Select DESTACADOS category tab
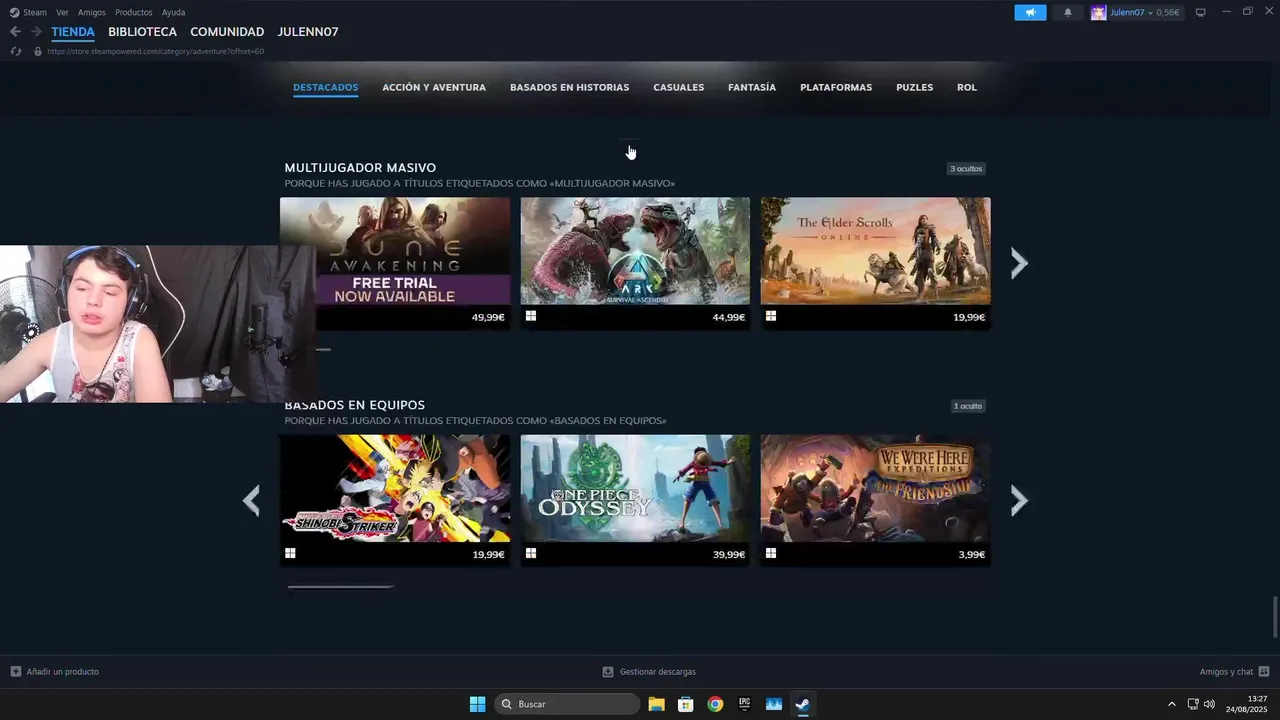 (x=325, y=87)
